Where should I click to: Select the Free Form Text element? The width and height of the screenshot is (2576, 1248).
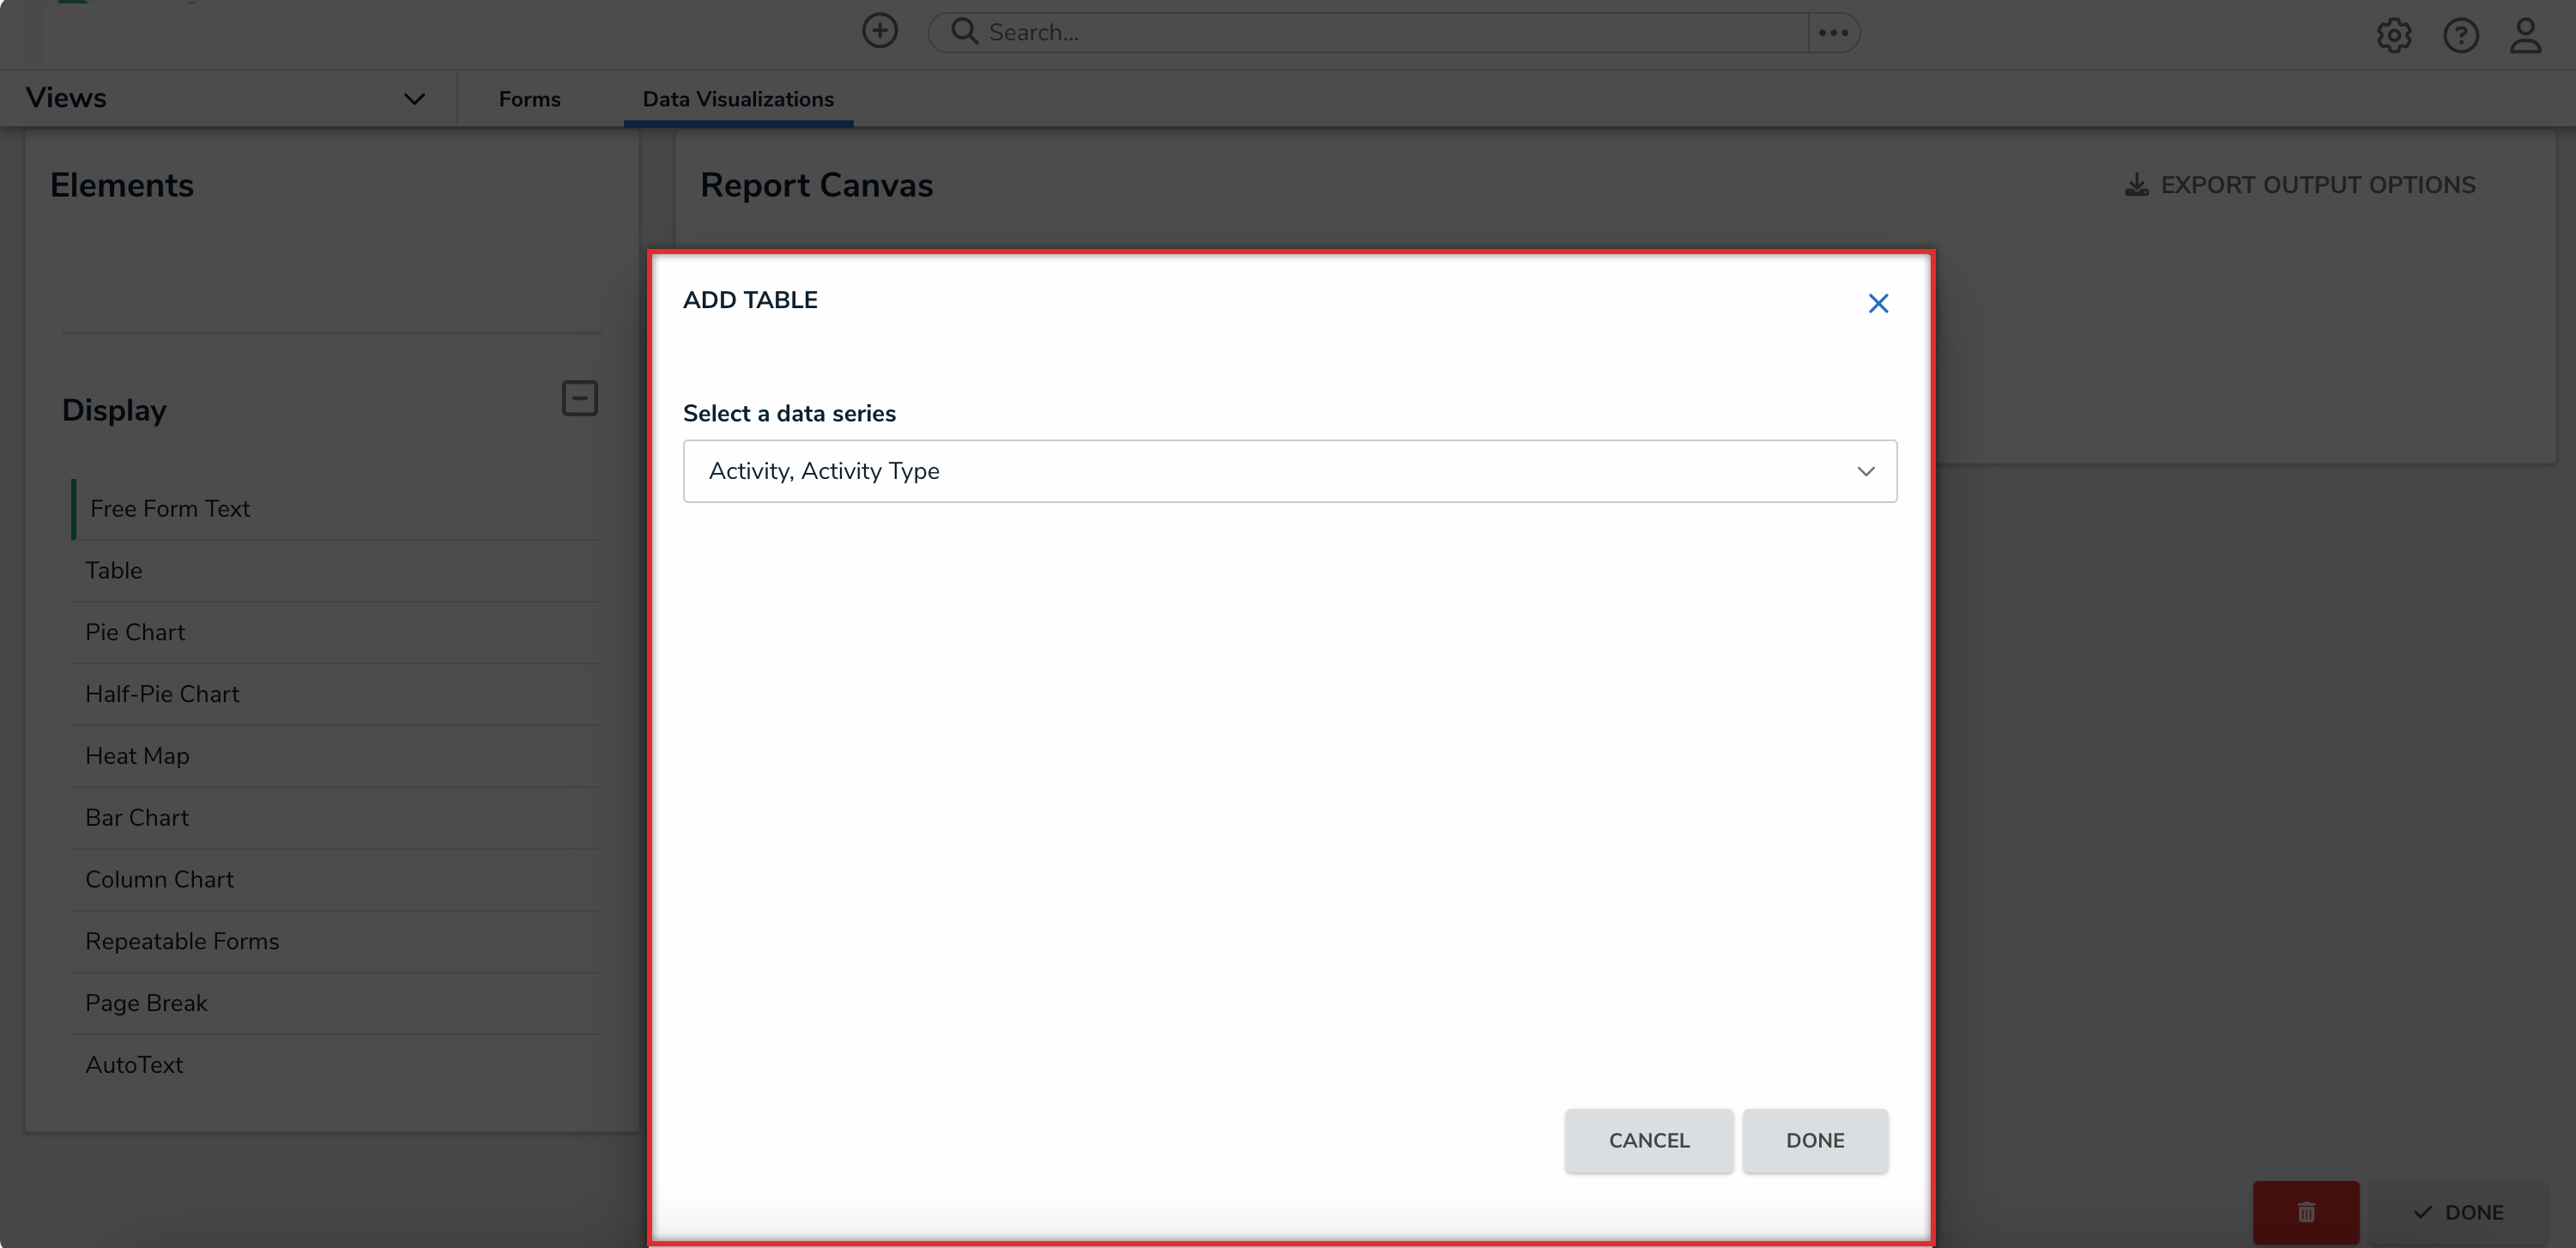[x=169, y=509]
